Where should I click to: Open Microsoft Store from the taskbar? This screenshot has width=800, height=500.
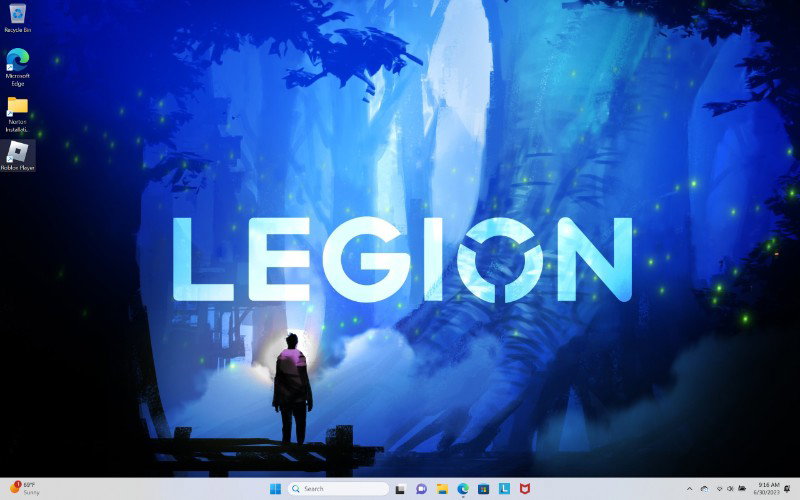coord(484,489)
